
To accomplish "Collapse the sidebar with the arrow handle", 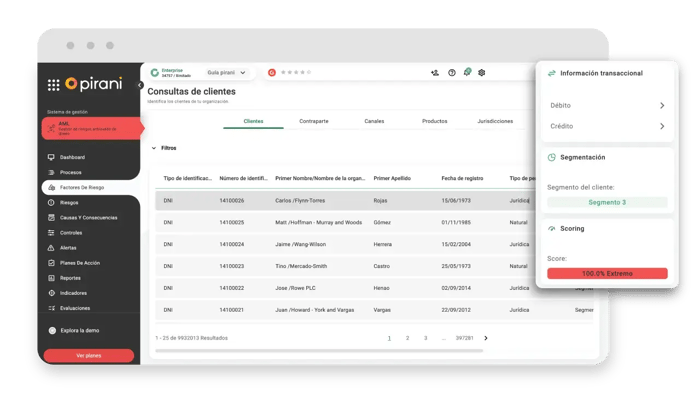I will click(140, 85).
